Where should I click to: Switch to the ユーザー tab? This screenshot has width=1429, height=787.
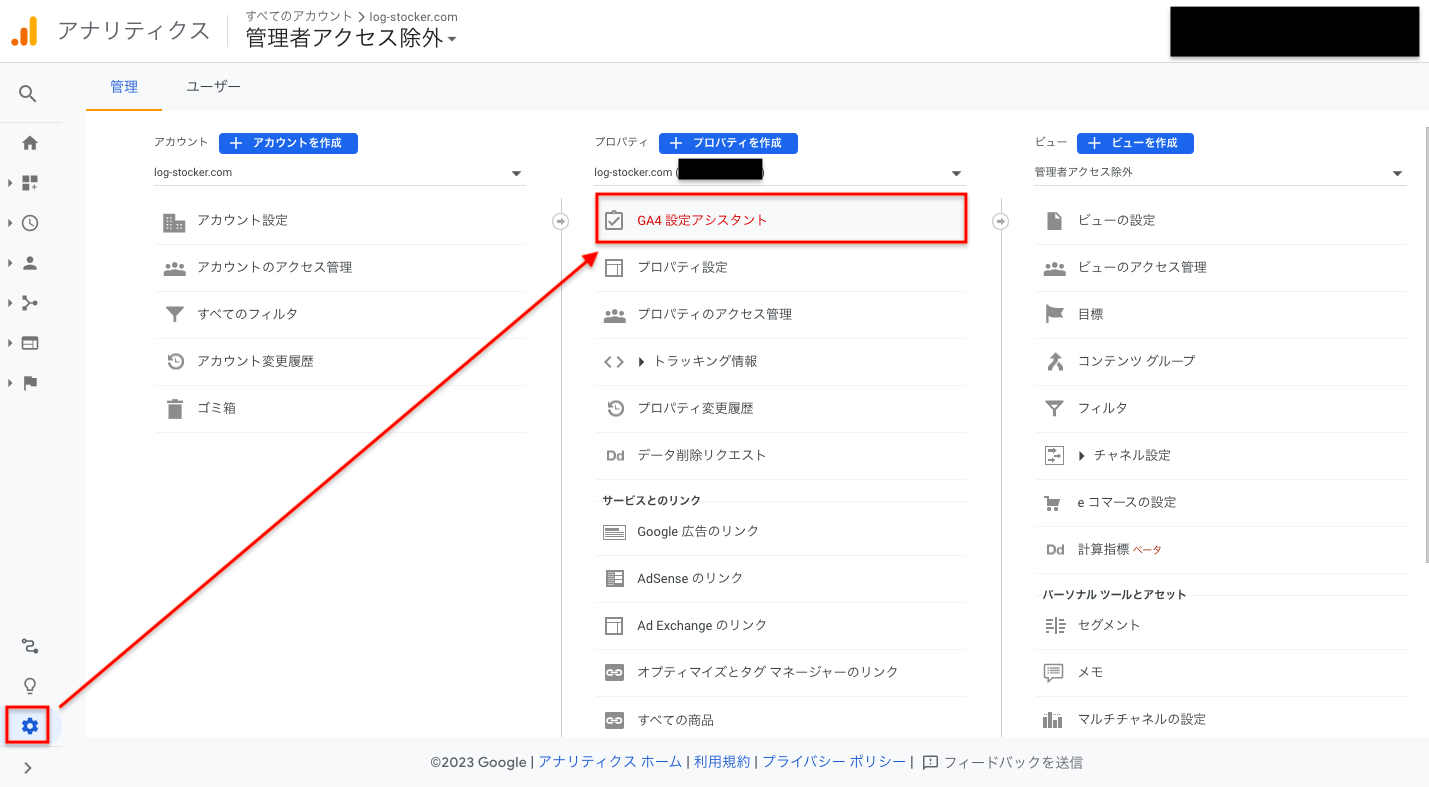click(x=213, y=87)
